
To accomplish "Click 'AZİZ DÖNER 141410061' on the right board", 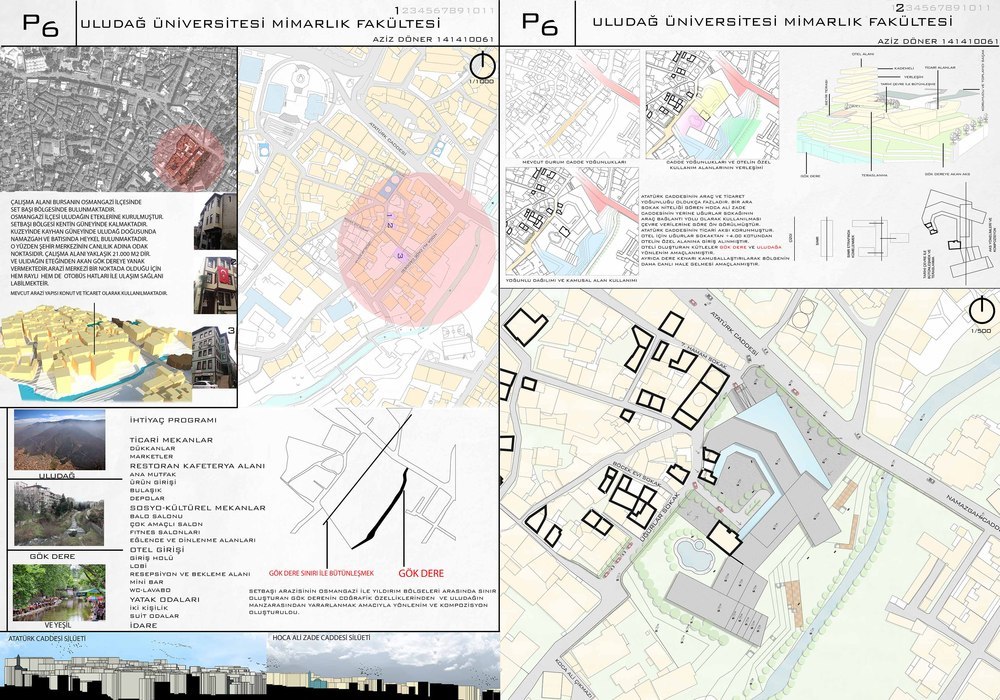I will (x=938, y=41).
